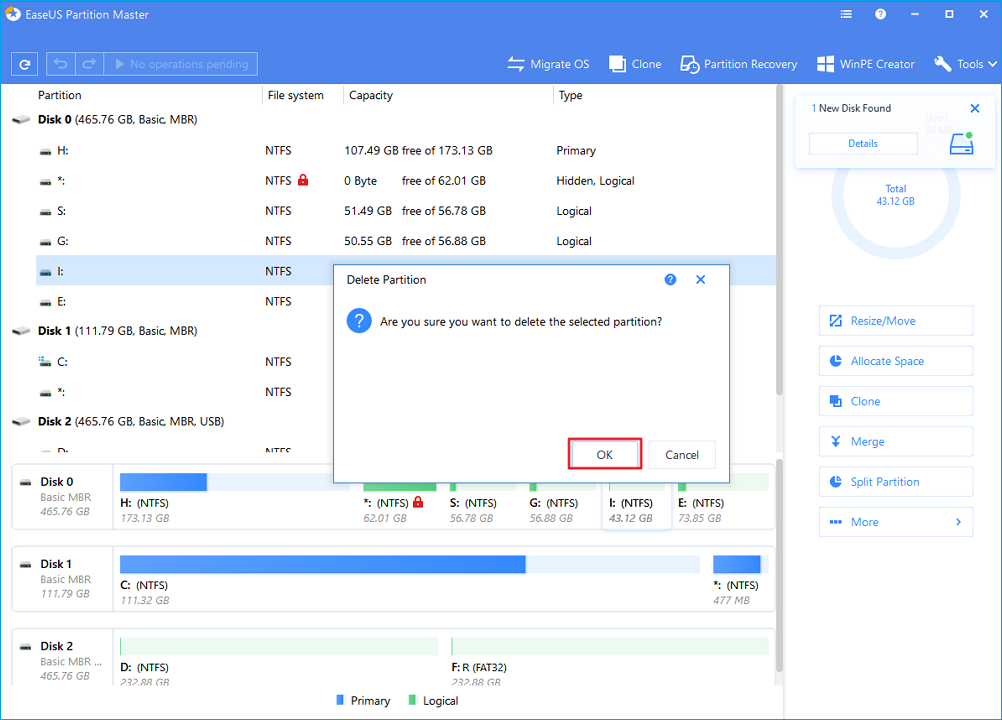Viewport: 1002px width, 720px height.
Task: Select partition S: in the list
Action: tap(406, 211)
